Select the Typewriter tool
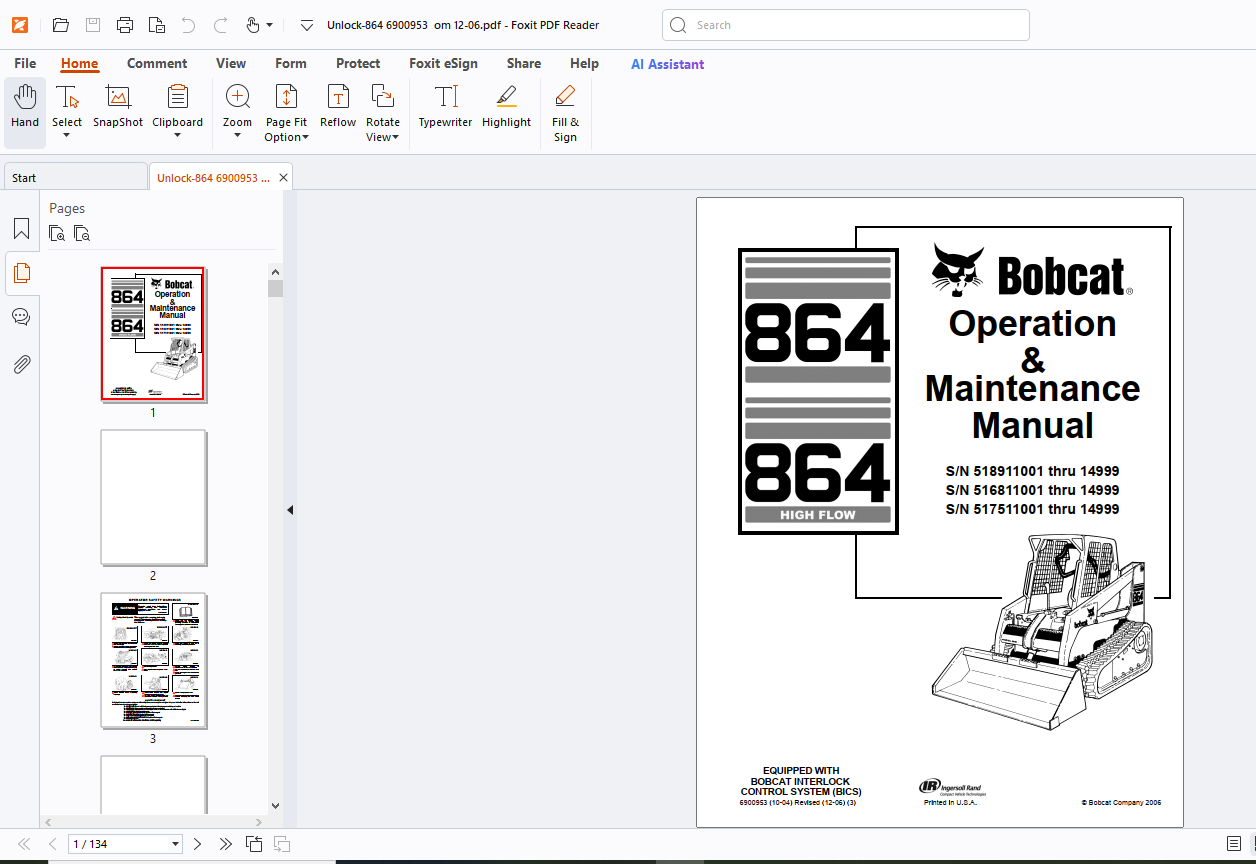The image size is (1256, 864). [445, 107]
